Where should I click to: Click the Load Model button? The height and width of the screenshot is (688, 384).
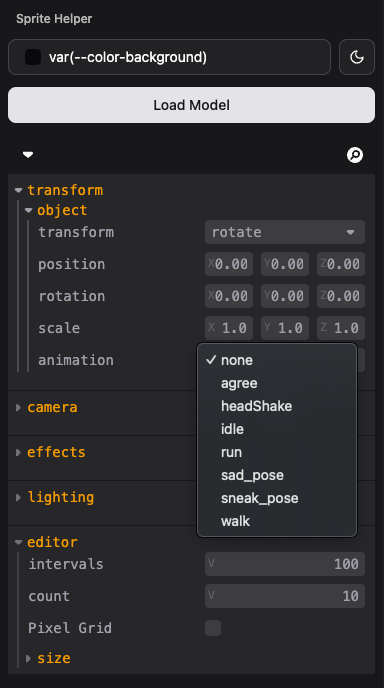(x=191, y=105)
